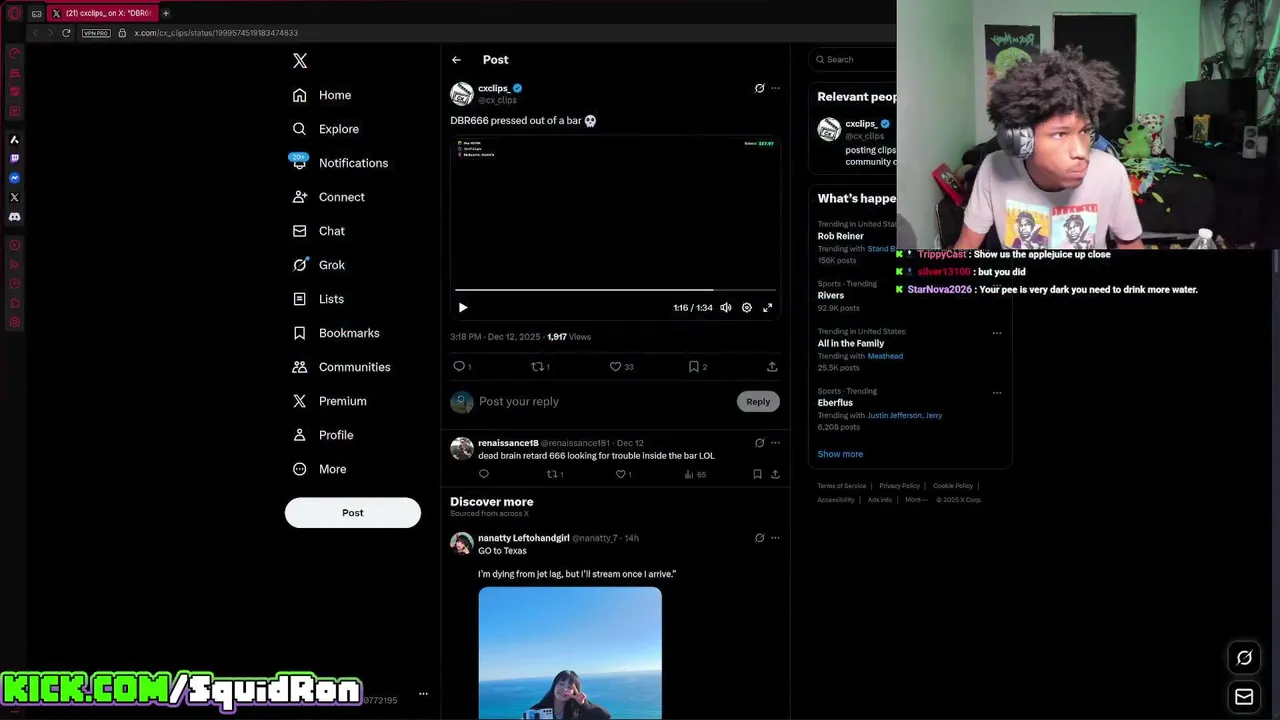Open Connect in the sidebar

click(x=329, y=197)
